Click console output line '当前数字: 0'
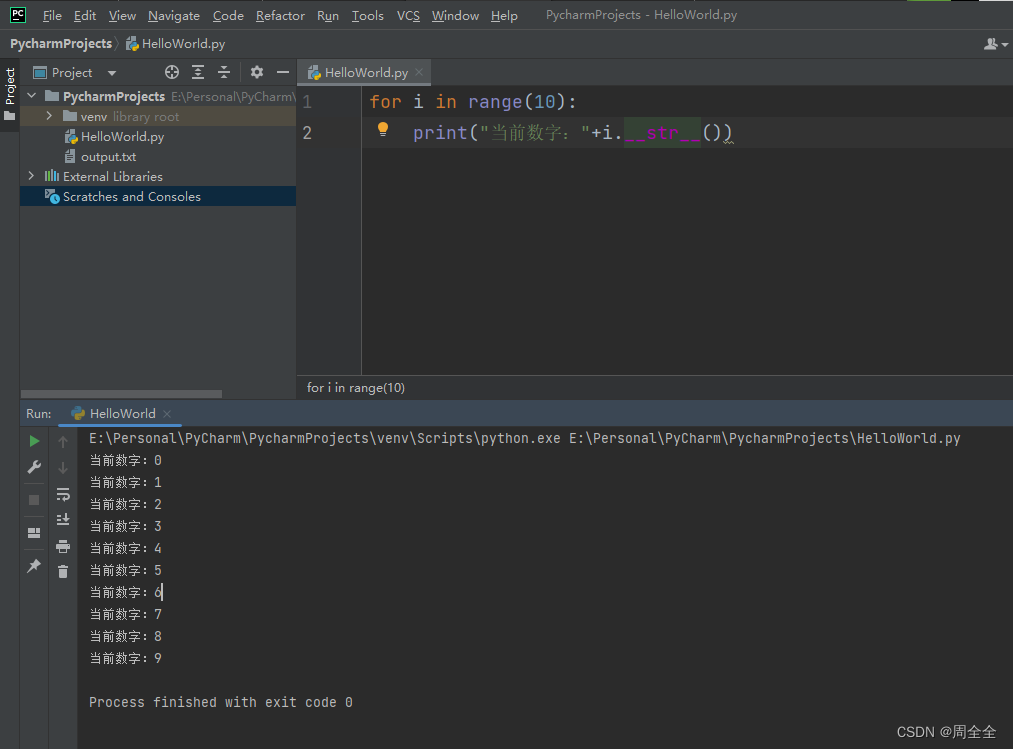 click(x=125, y=461)
